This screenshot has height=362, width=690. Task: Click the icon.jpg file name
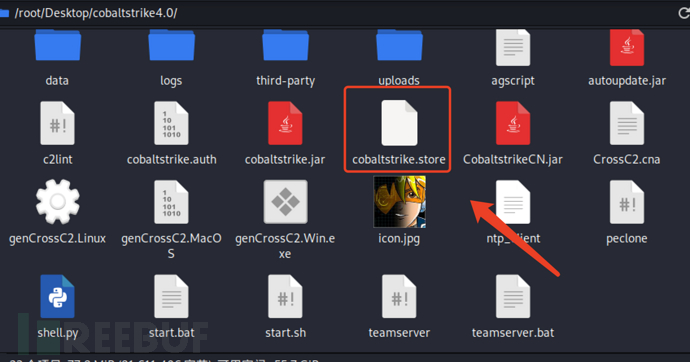click(399, 239)
